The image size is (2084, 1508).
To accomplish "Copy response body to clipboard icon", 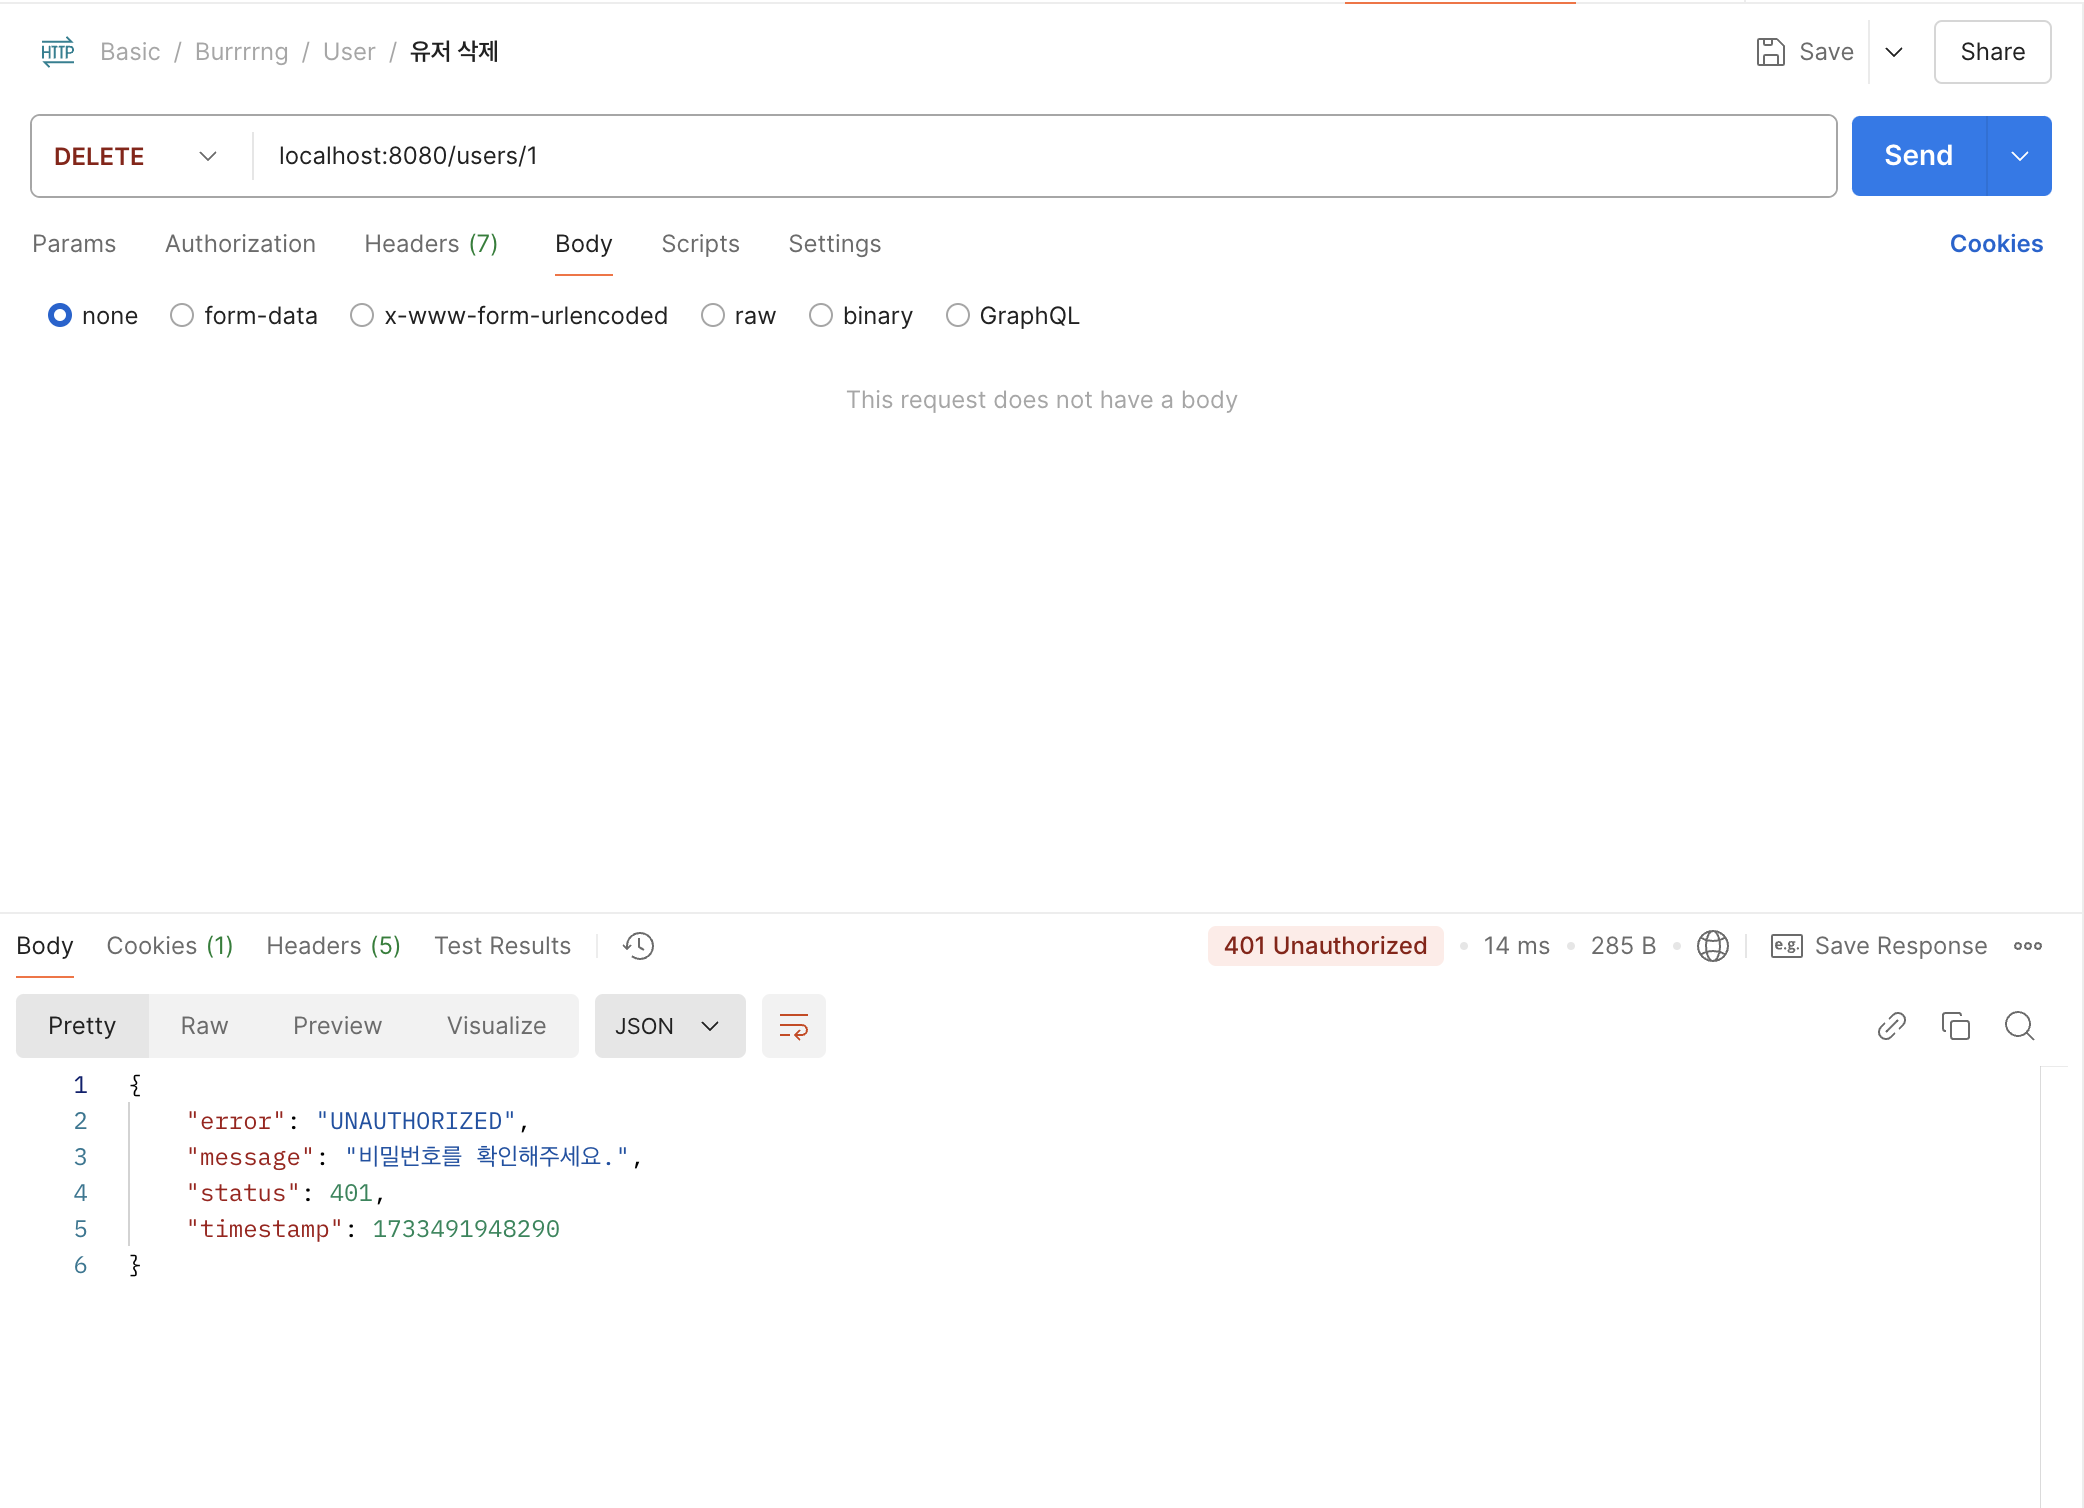I will tap(1955, 1026).
